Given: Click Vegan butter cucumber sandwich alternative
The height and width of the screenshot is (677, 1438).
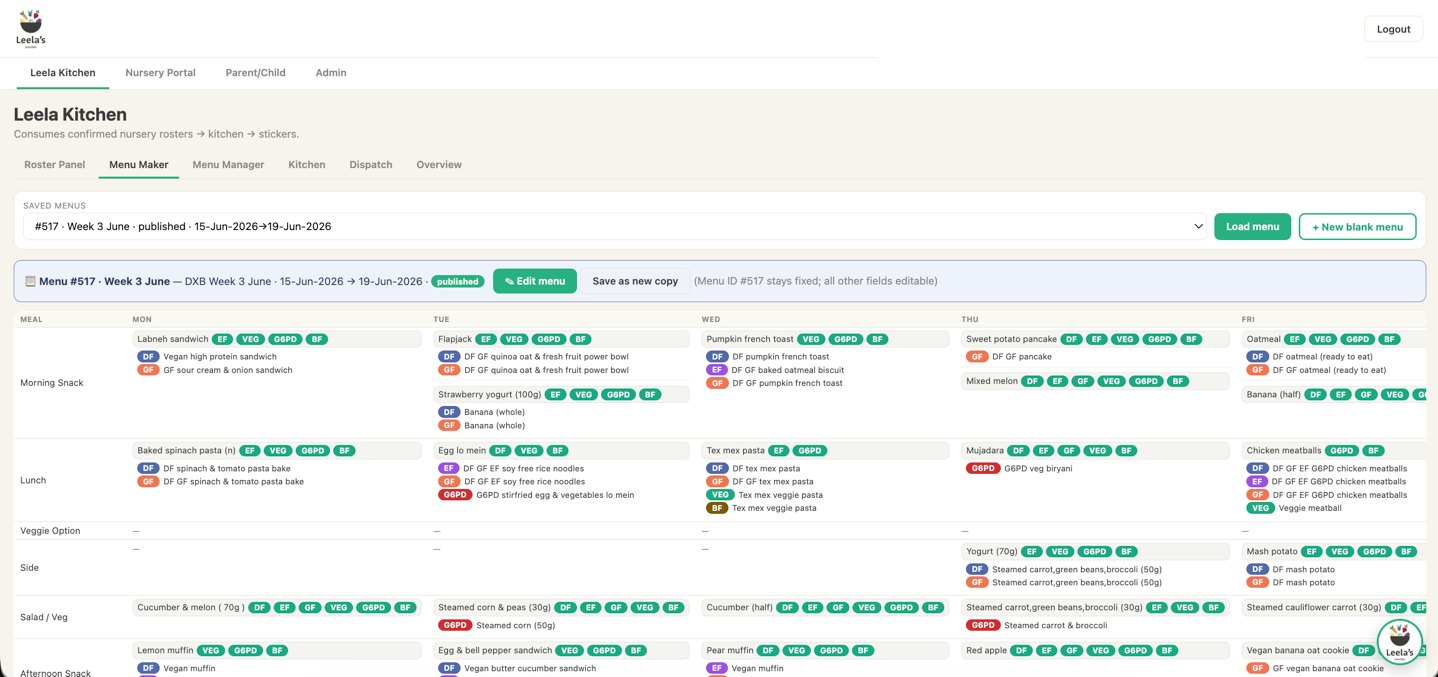Looking at the screenshot, I should (x=530, y=668).
